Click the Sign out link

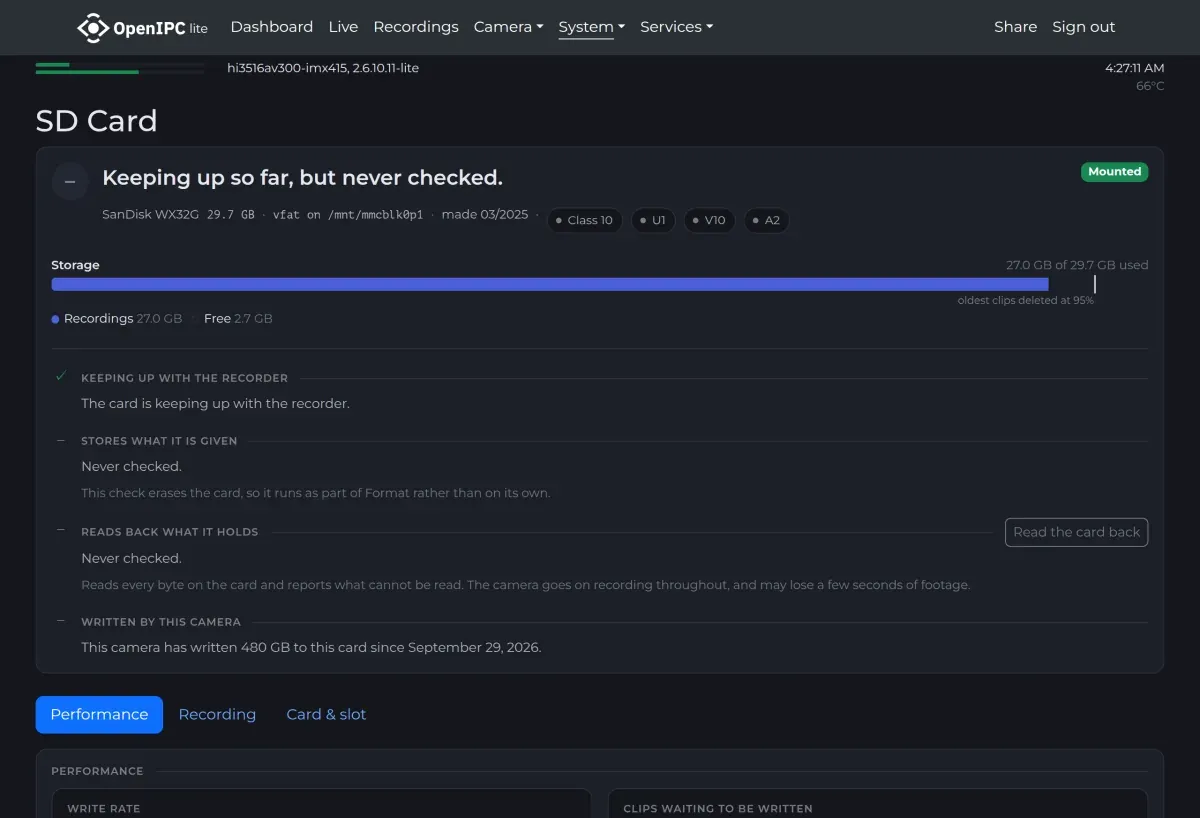[x=1083, y=27]
